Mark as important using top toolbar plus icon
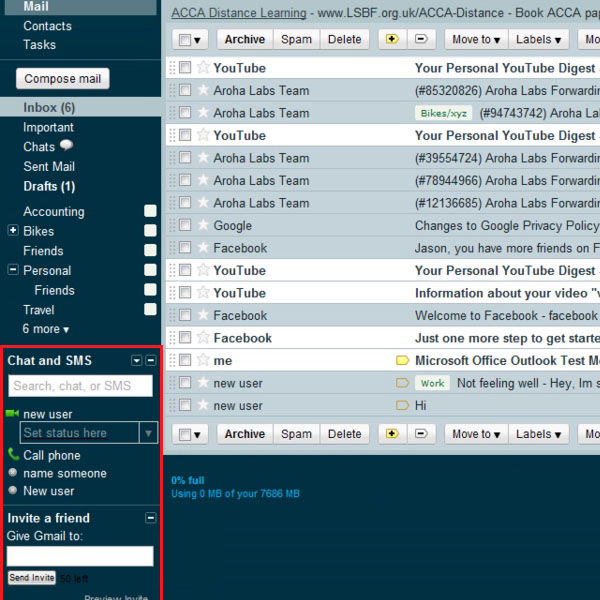 point(392,39)
